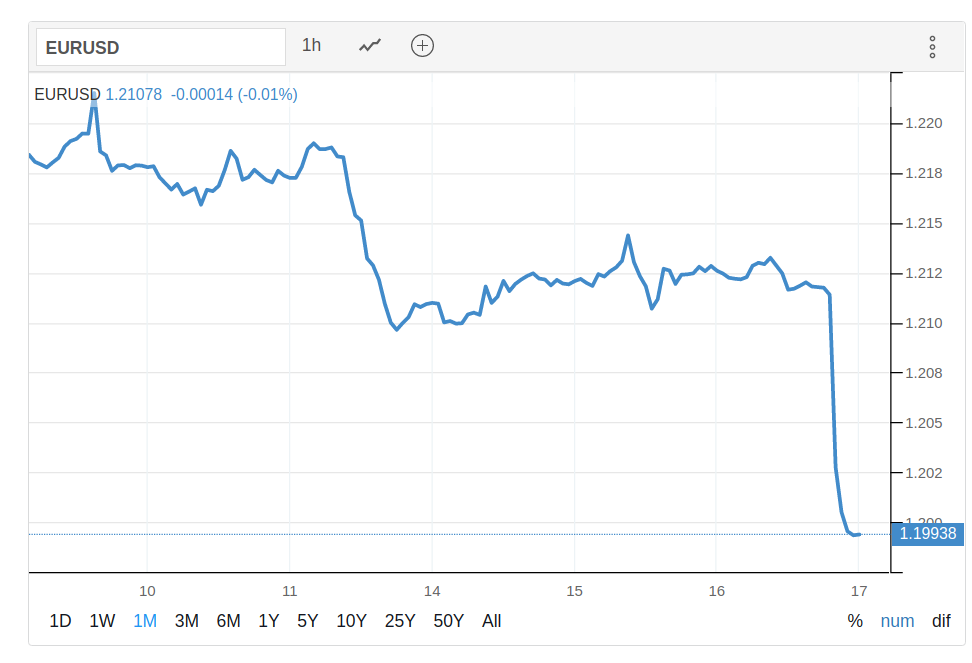Select the 1W time range
972x663 pixels.
pyautogui.click(x=102, y=621)
